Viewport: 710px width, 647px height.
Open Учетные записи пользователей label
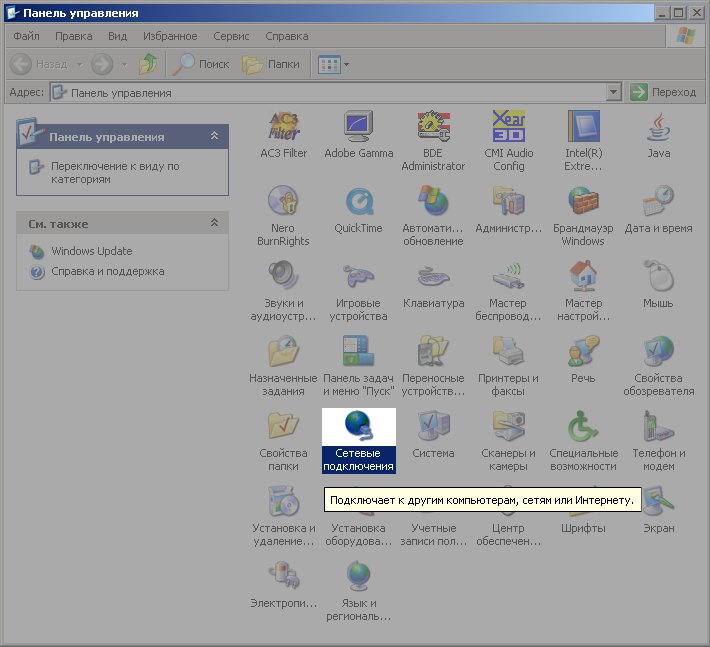(x=433, y=535)
